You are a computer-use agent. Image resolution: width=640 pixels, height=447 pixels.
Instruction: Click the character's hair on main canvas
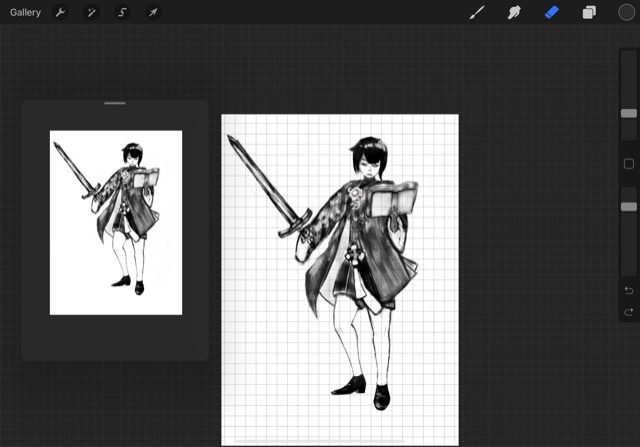(368, 150)
